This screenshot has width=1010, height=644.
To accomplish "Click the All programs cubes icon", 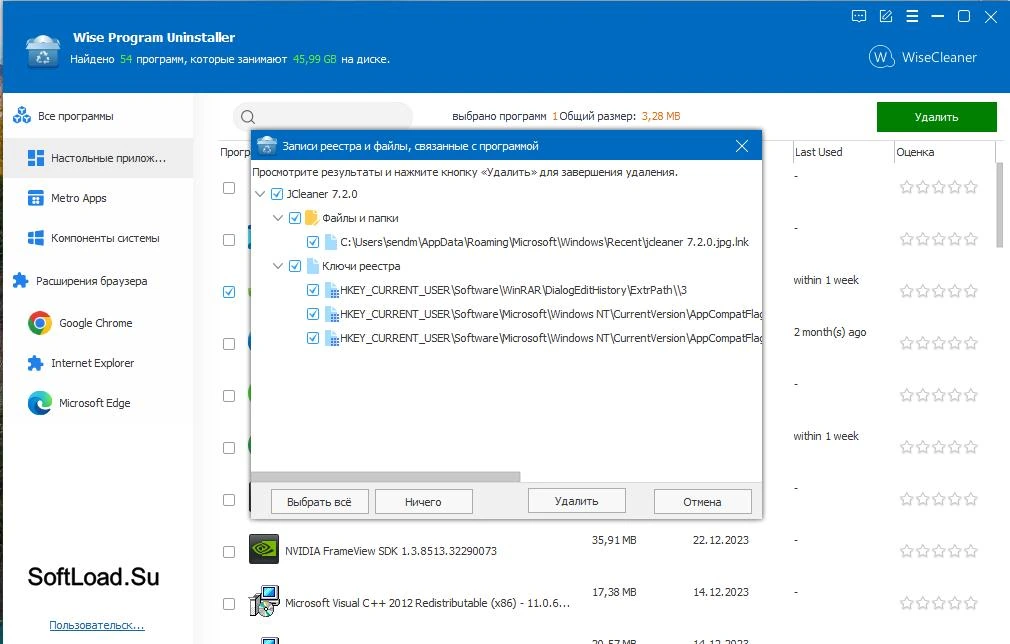I will coord(22,115).
